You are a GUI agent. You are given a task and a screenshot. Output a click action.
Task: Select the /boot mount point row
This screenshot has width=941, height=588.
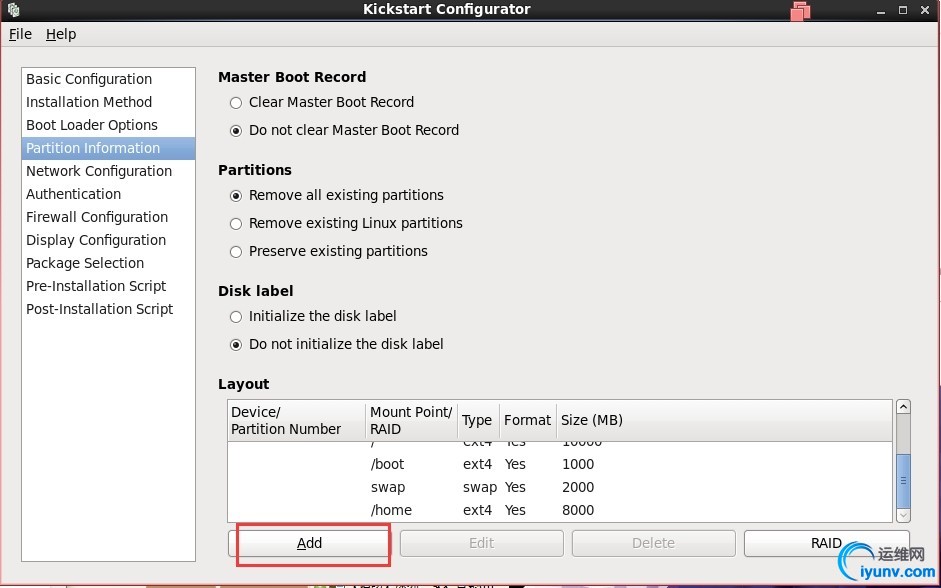560,464
